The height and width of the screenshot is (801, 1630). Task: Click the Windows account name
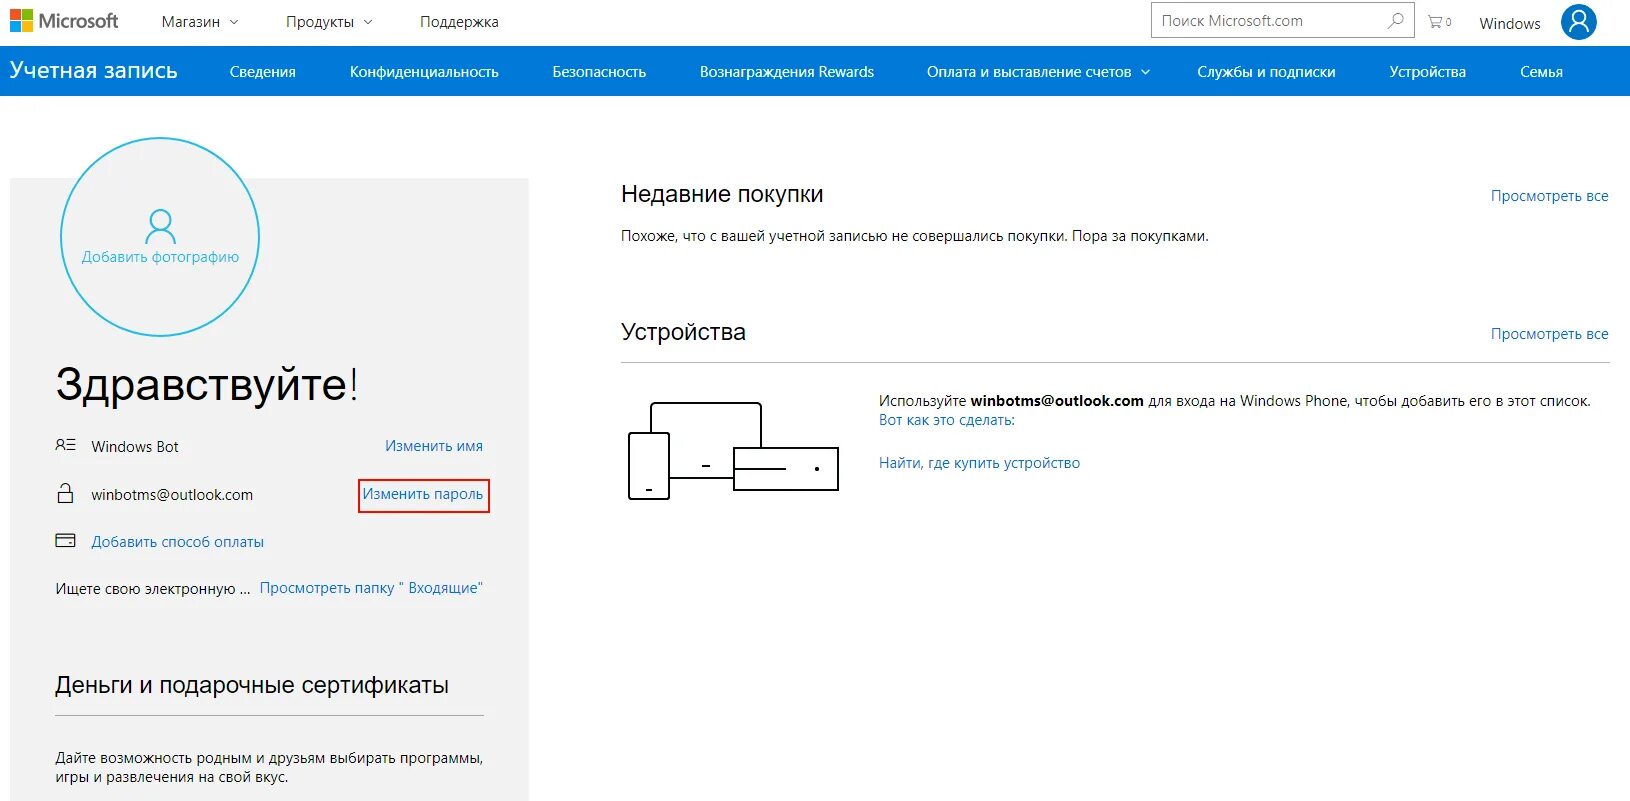click(1509, 24)
